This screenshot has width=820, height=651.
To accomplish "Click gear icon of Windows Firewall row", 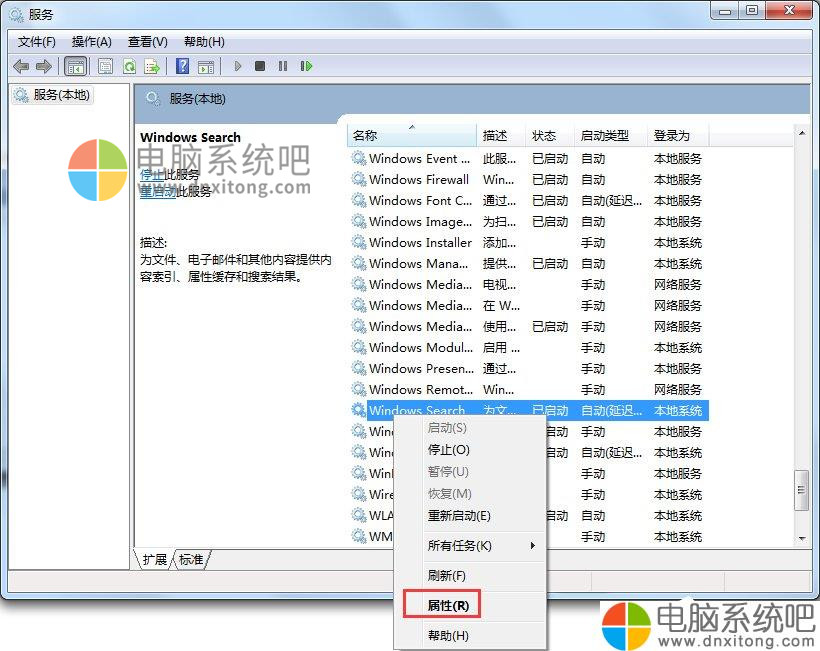I will click(x=359, y=179).
